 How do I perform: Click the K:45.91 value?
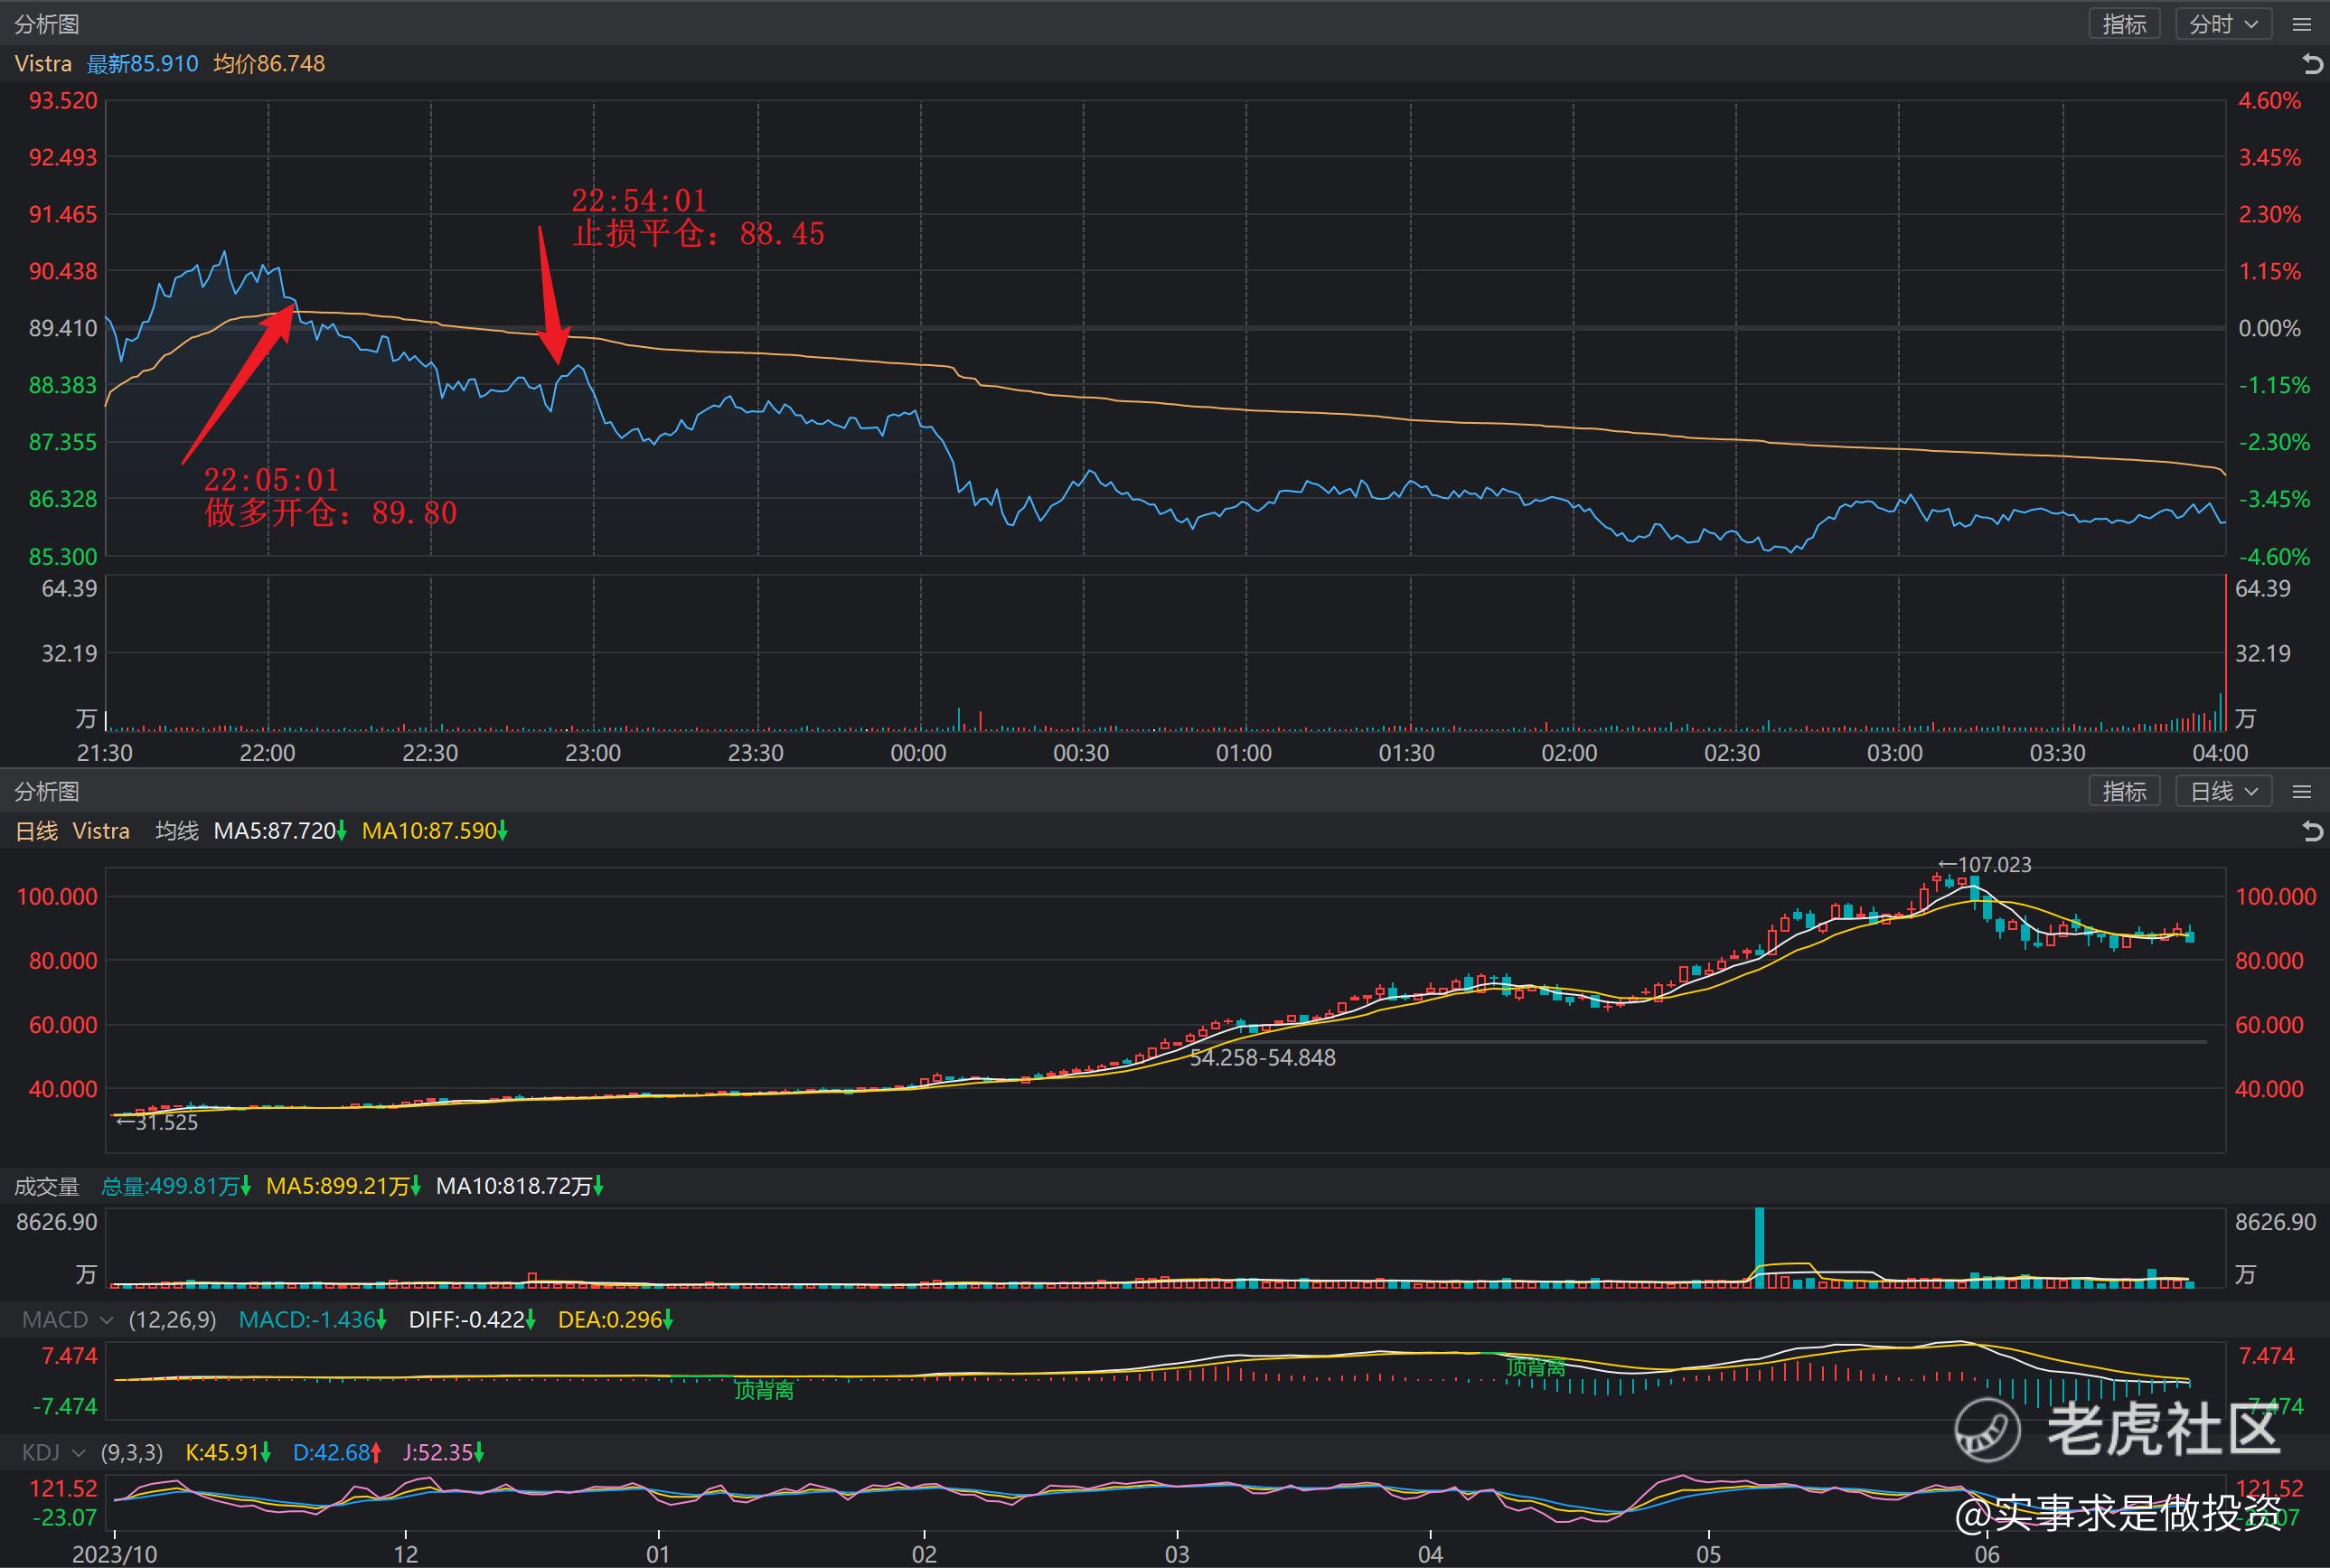click(x=228, y=1452)
